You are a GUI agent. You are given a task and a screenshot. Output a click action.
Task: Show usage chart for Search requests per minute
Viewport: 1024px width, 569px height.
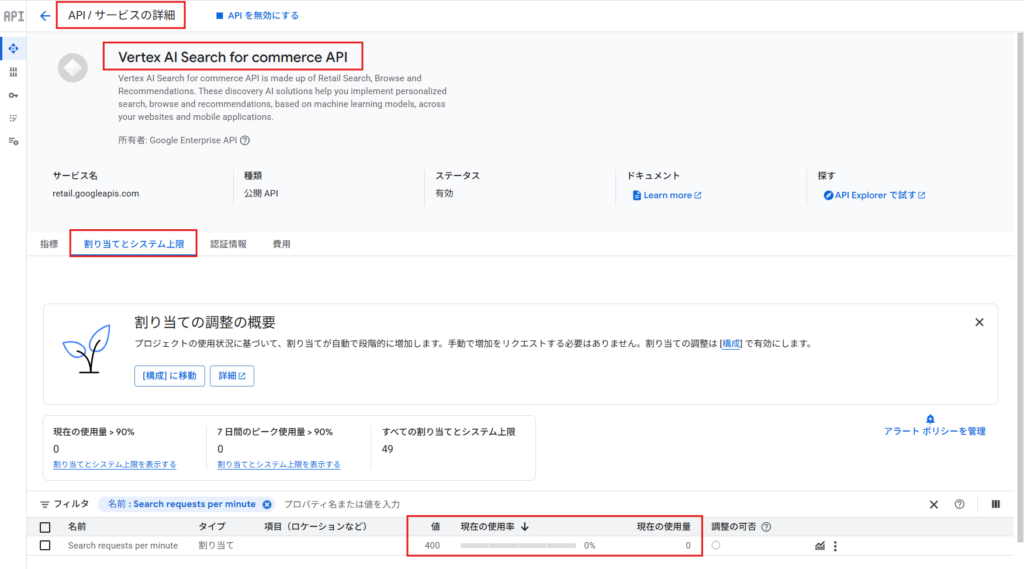tap(820, 545)
